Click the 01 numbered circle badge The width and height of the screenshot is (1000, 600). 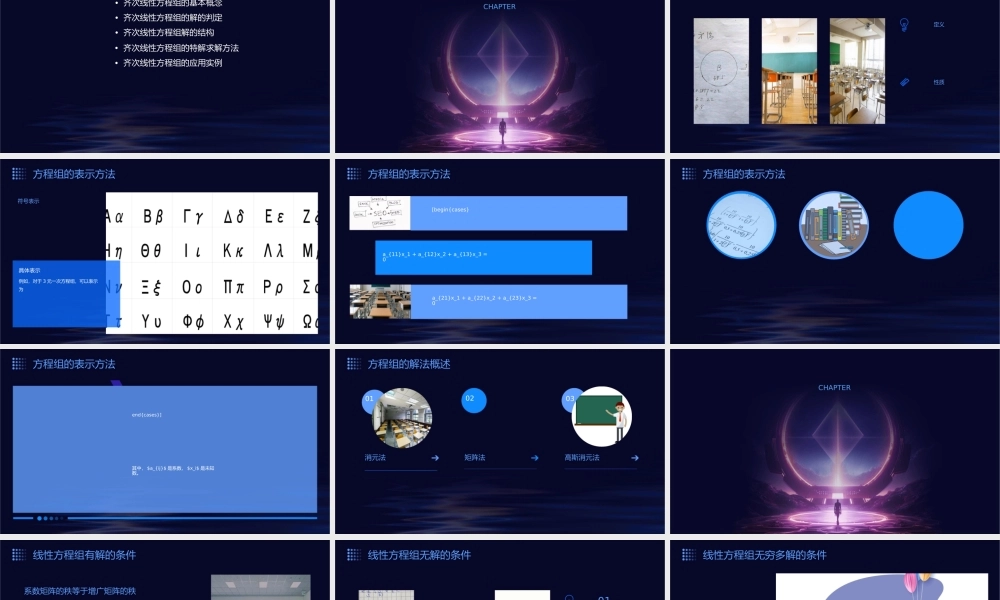point(369,399)
